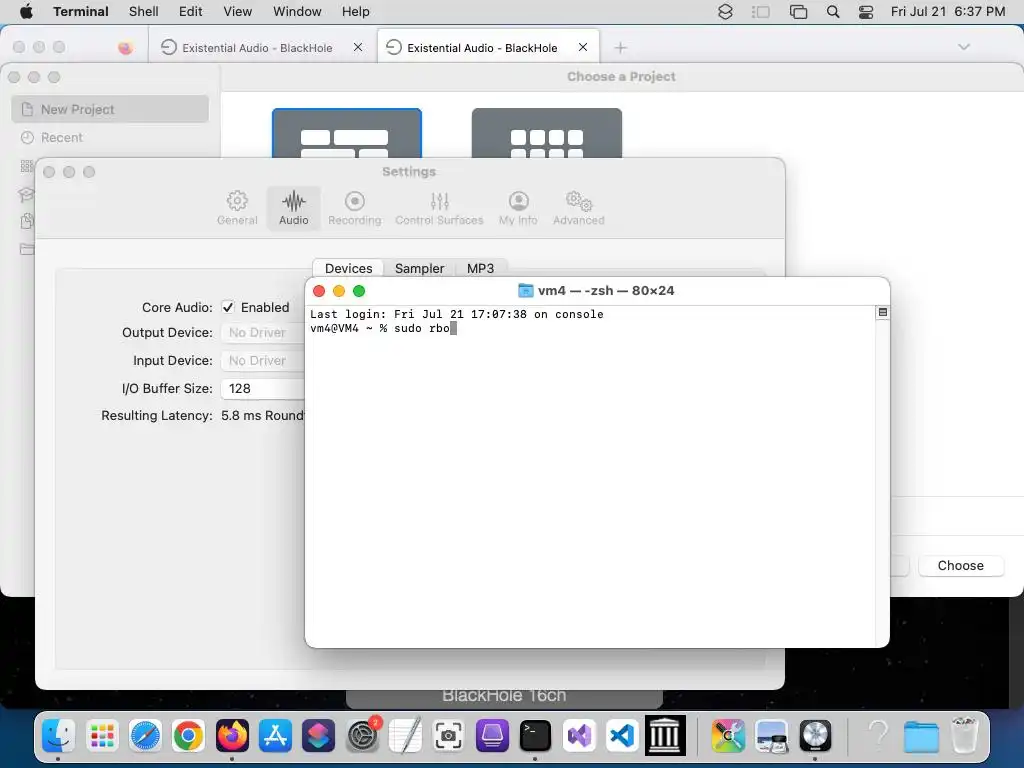
Task: Open the Shell menu
Action: point(144,12)
